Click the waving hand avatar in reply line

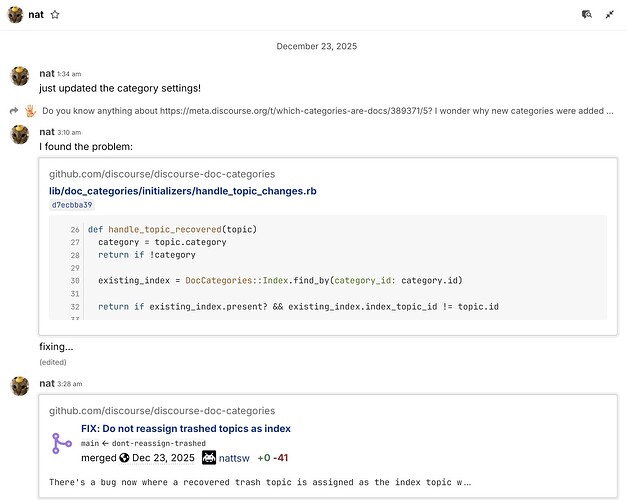tap(30, 111)
